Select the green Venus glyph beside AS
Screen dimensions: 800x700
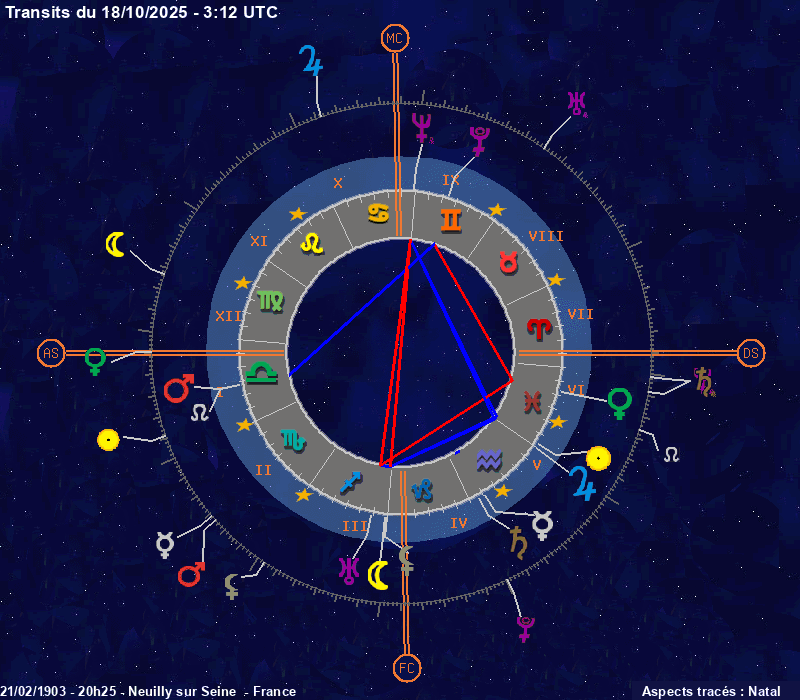(x=95, y=360)
